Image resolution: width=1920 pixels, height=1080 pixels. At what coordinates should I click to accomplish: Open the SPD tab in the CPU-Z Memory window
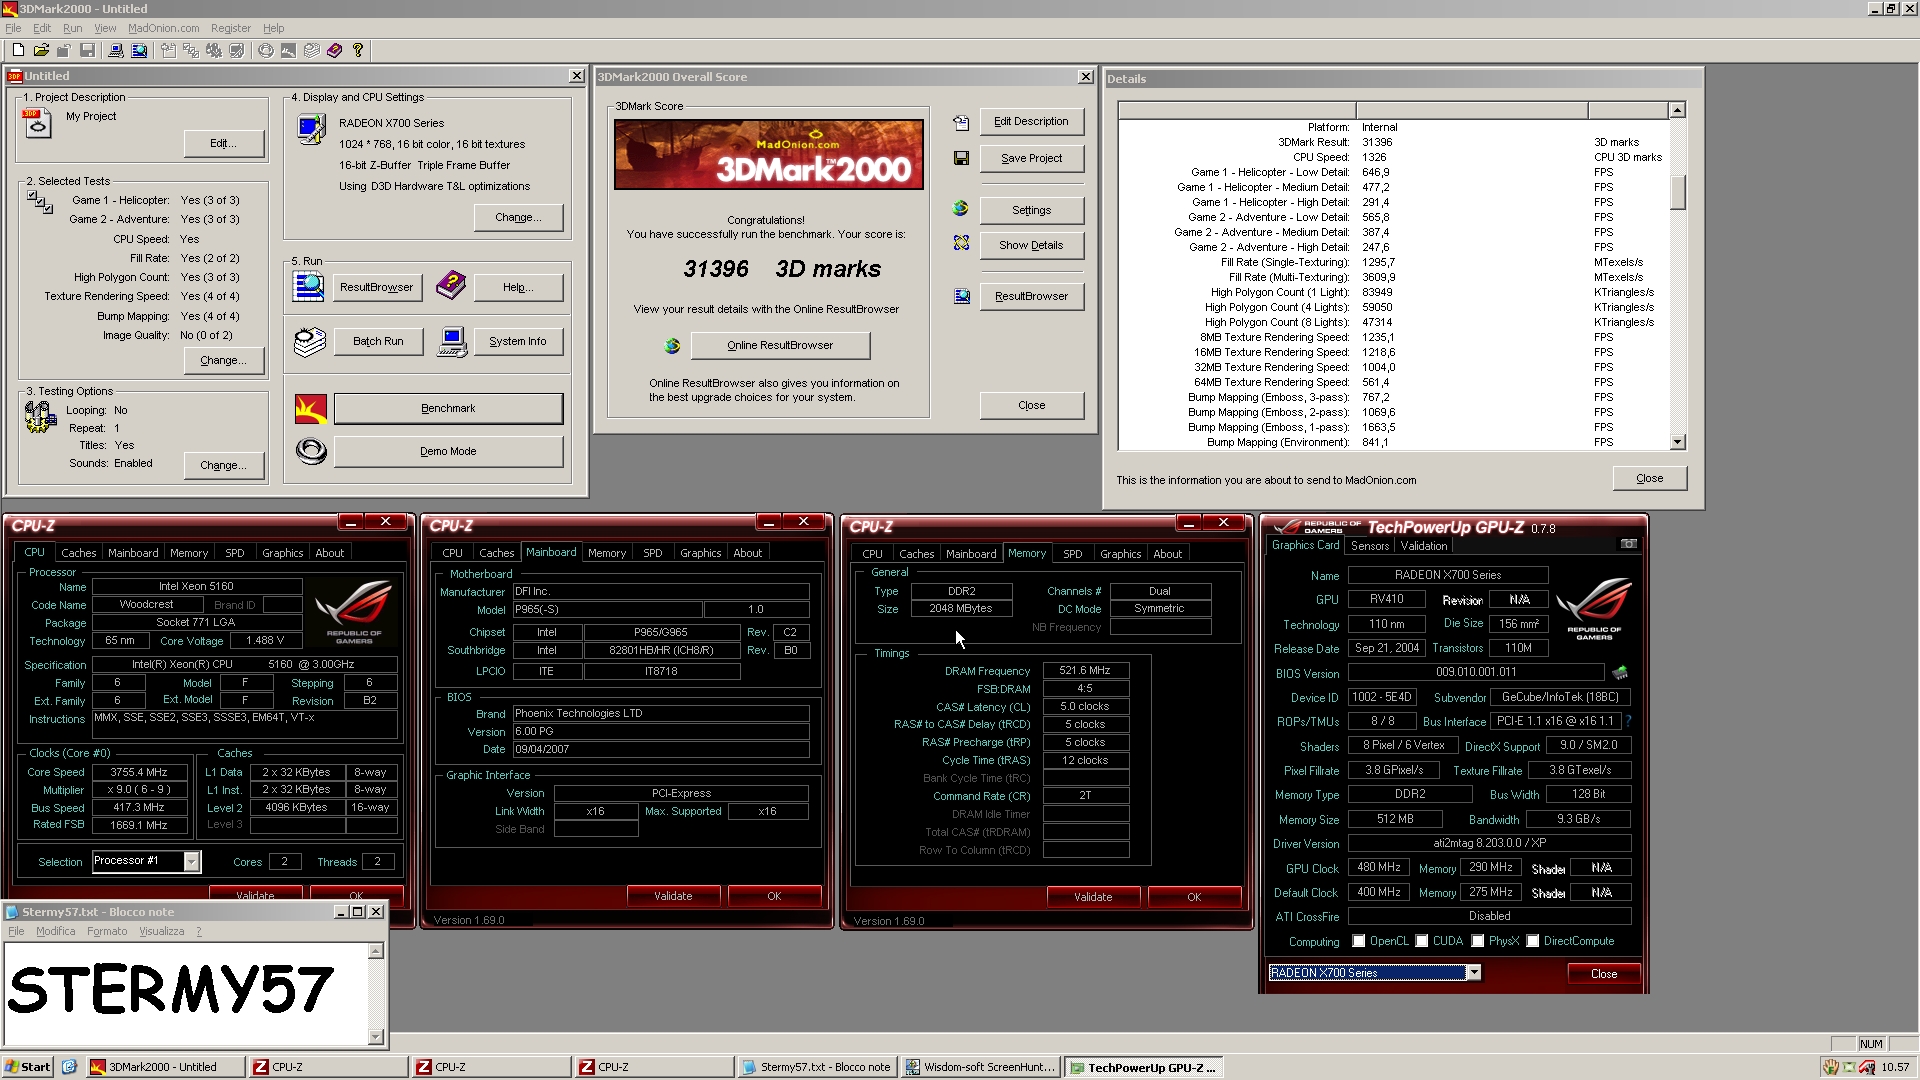[1072, 554]
